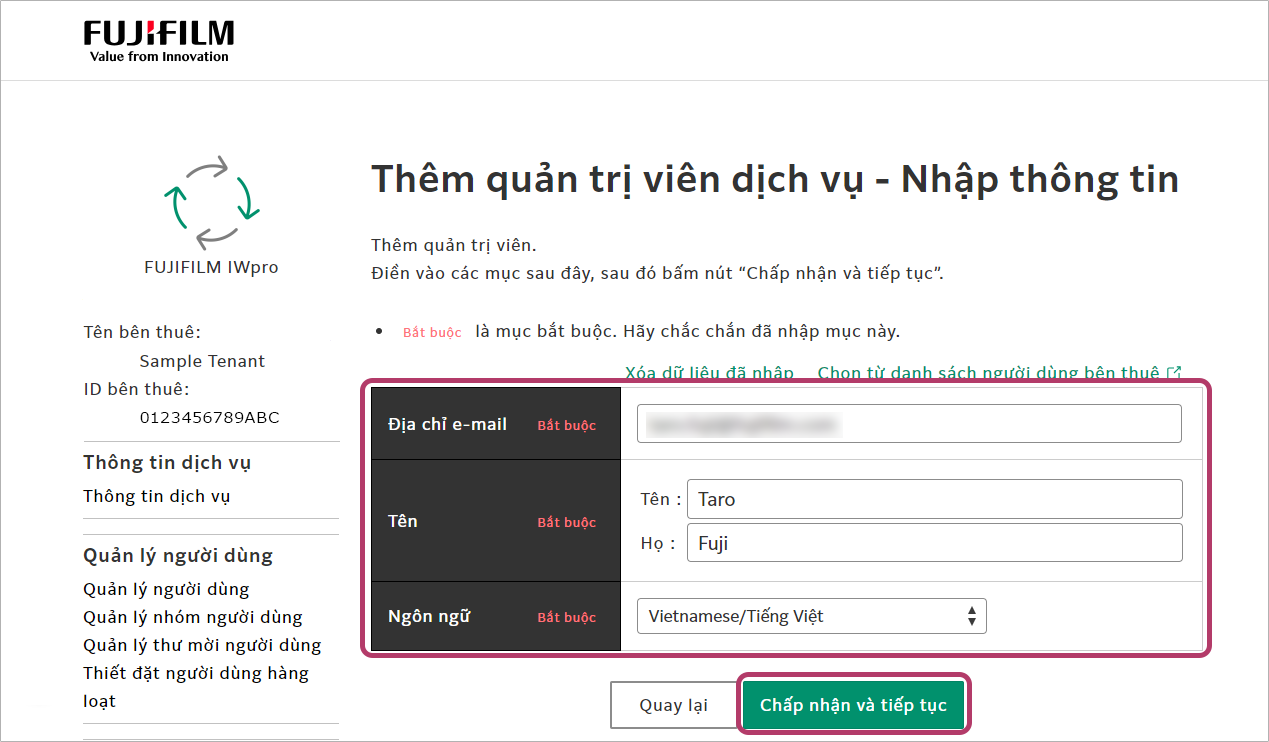Click the Quay lại button

[673, 706]
